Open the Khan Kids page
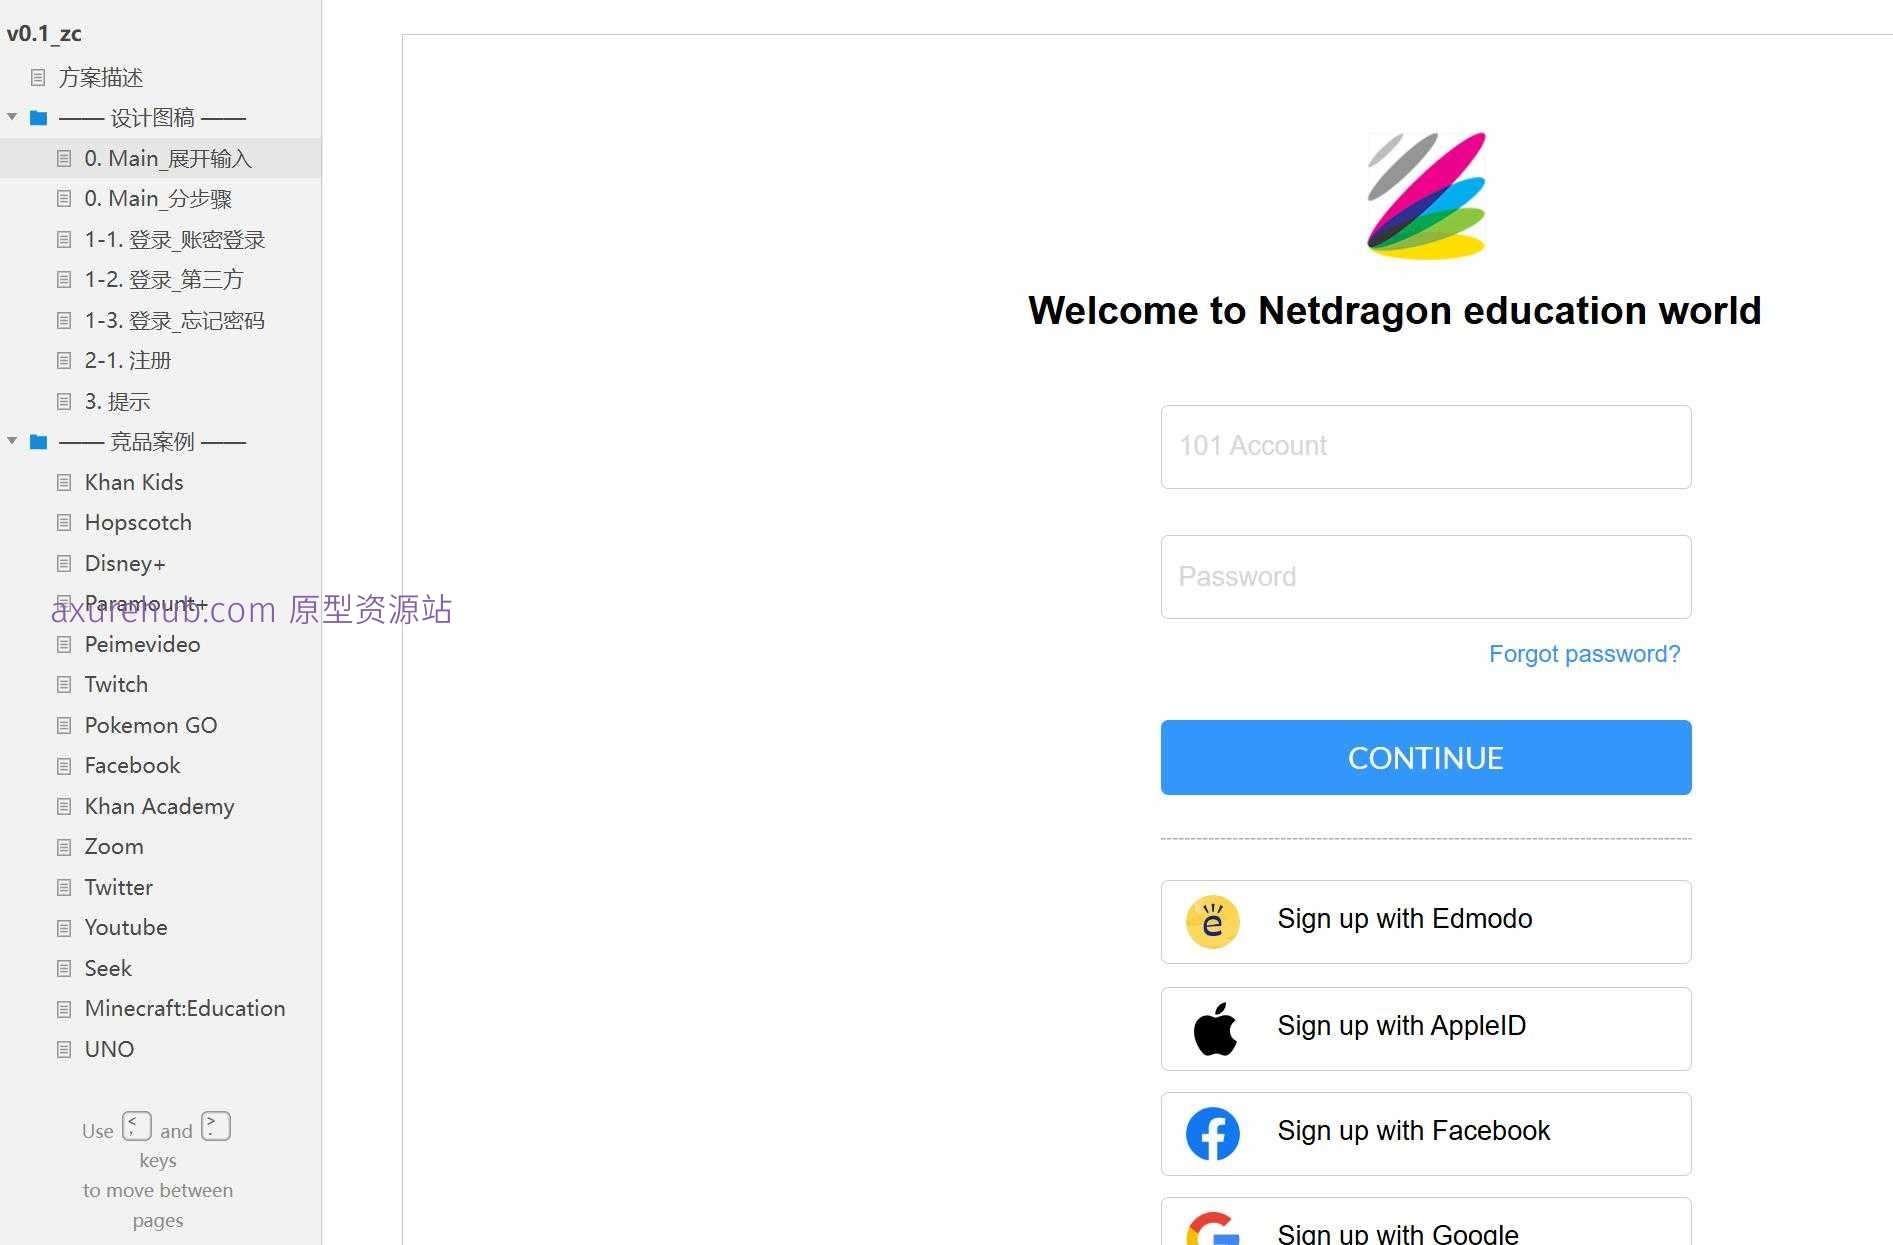Screen dimensions: 1893x1245 134,482
